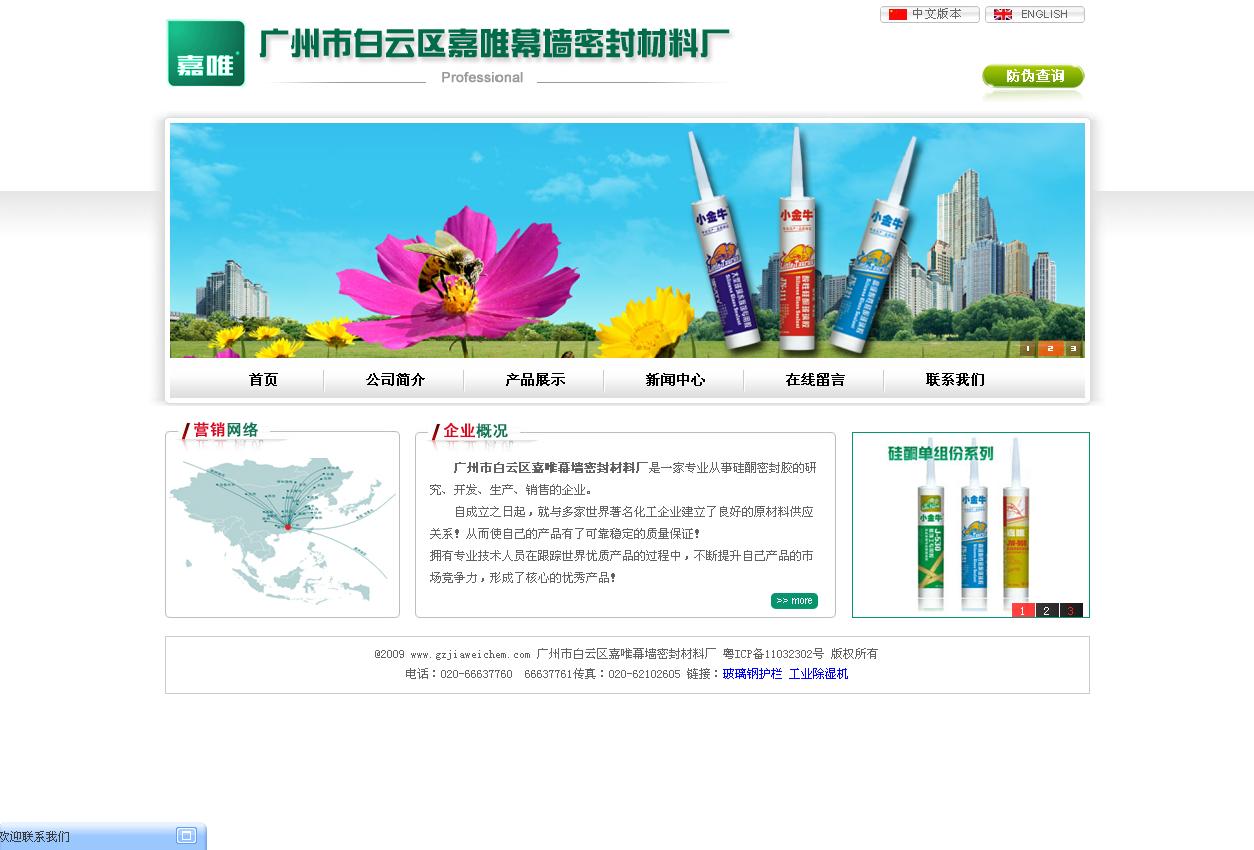The width and height of the screenshot is (1254, 850).
Task: Open the 联系我们 navigation item
Action: coord(953,380)
